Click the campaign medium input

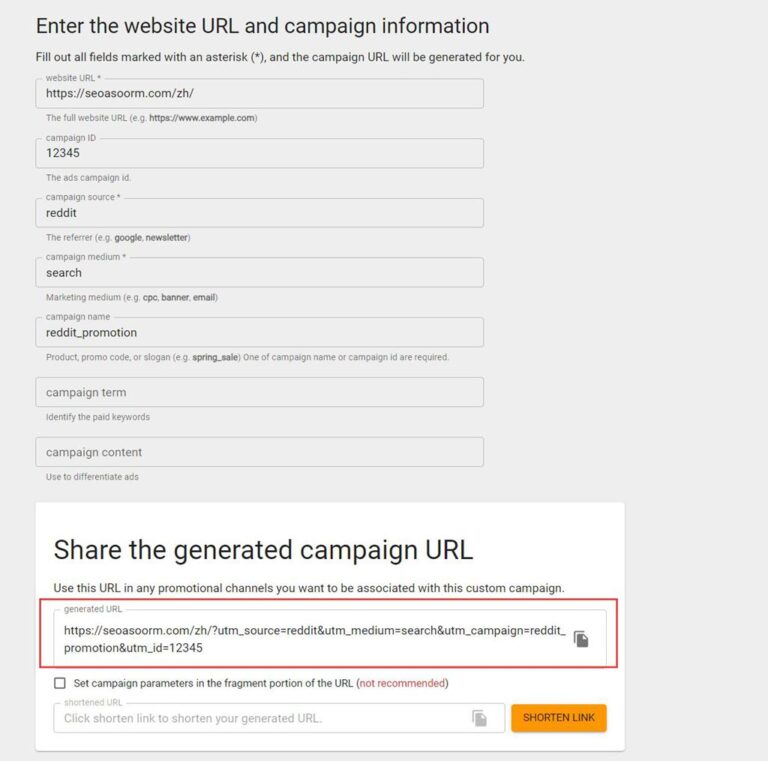pyautogui.click(x=259, y=273)
